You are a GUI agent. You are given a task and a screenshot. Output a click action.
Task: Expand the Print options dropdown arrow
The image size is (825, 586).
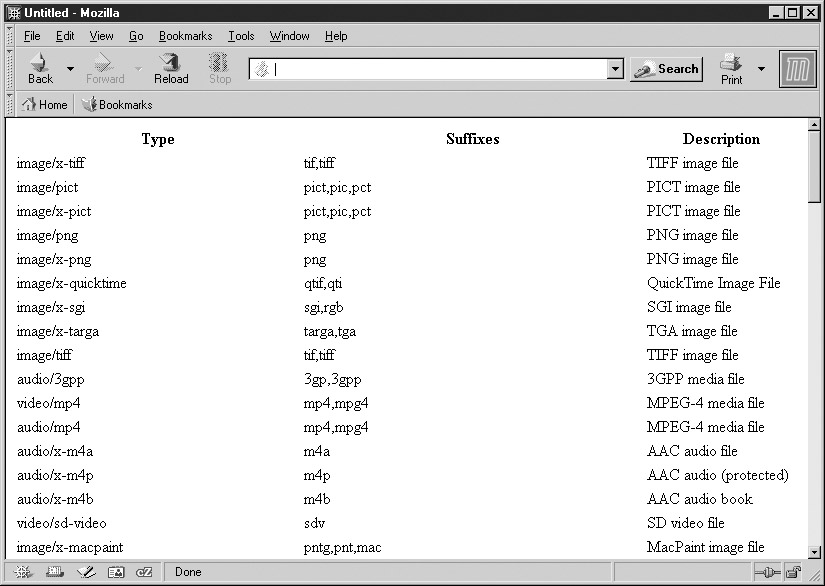click(x=761, y=69)
